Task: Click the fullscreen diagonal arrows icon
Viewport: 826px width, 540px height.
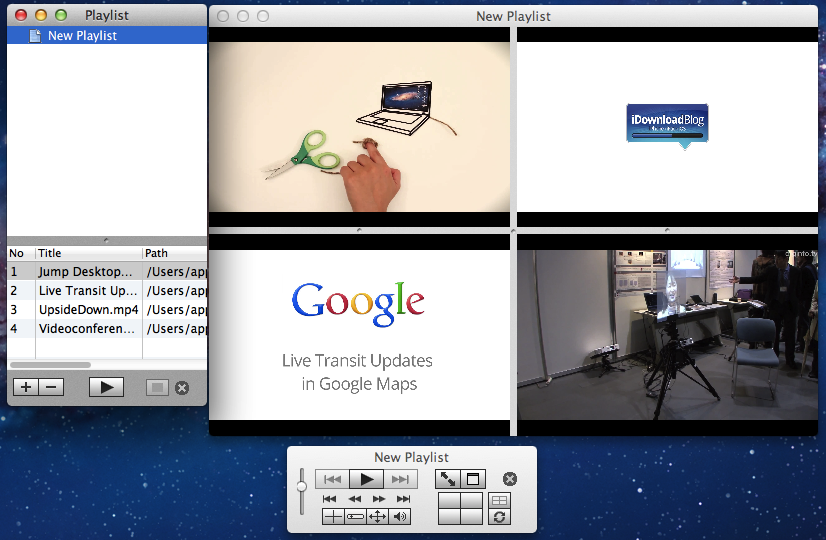Action: coord(447,479)
